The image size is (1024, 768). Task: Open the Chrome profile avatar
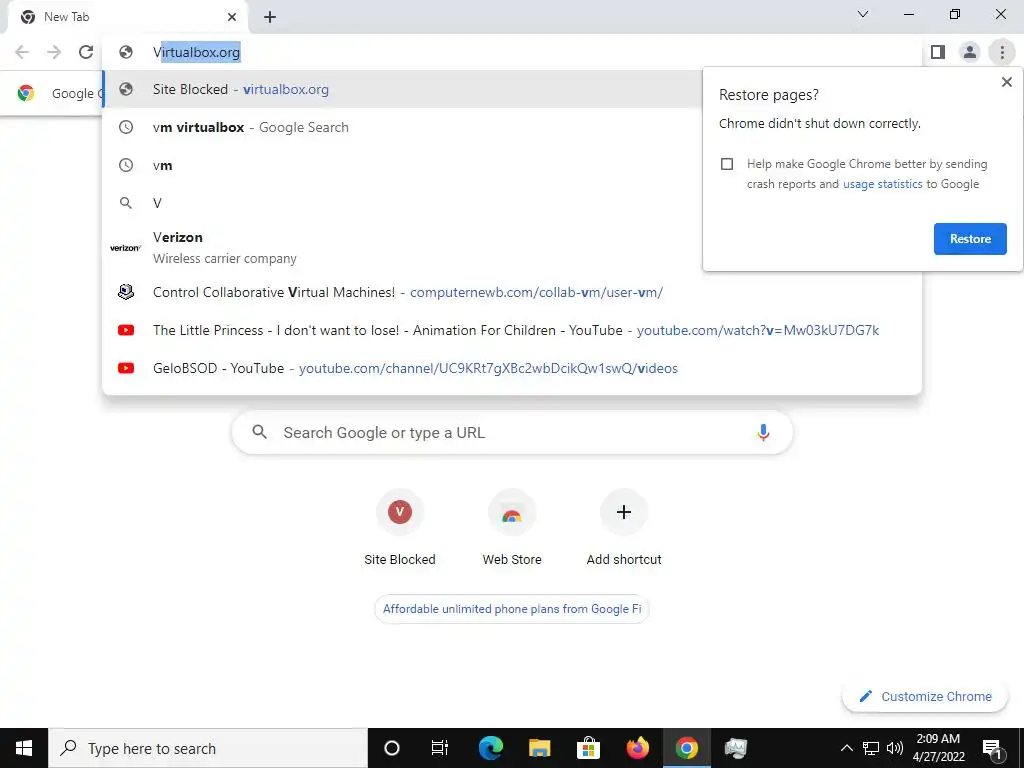point(970,52)
